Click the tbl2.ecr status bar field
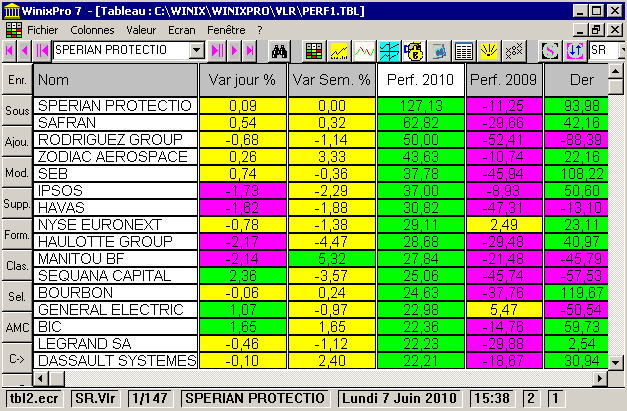627x411 pixels. 34,398
